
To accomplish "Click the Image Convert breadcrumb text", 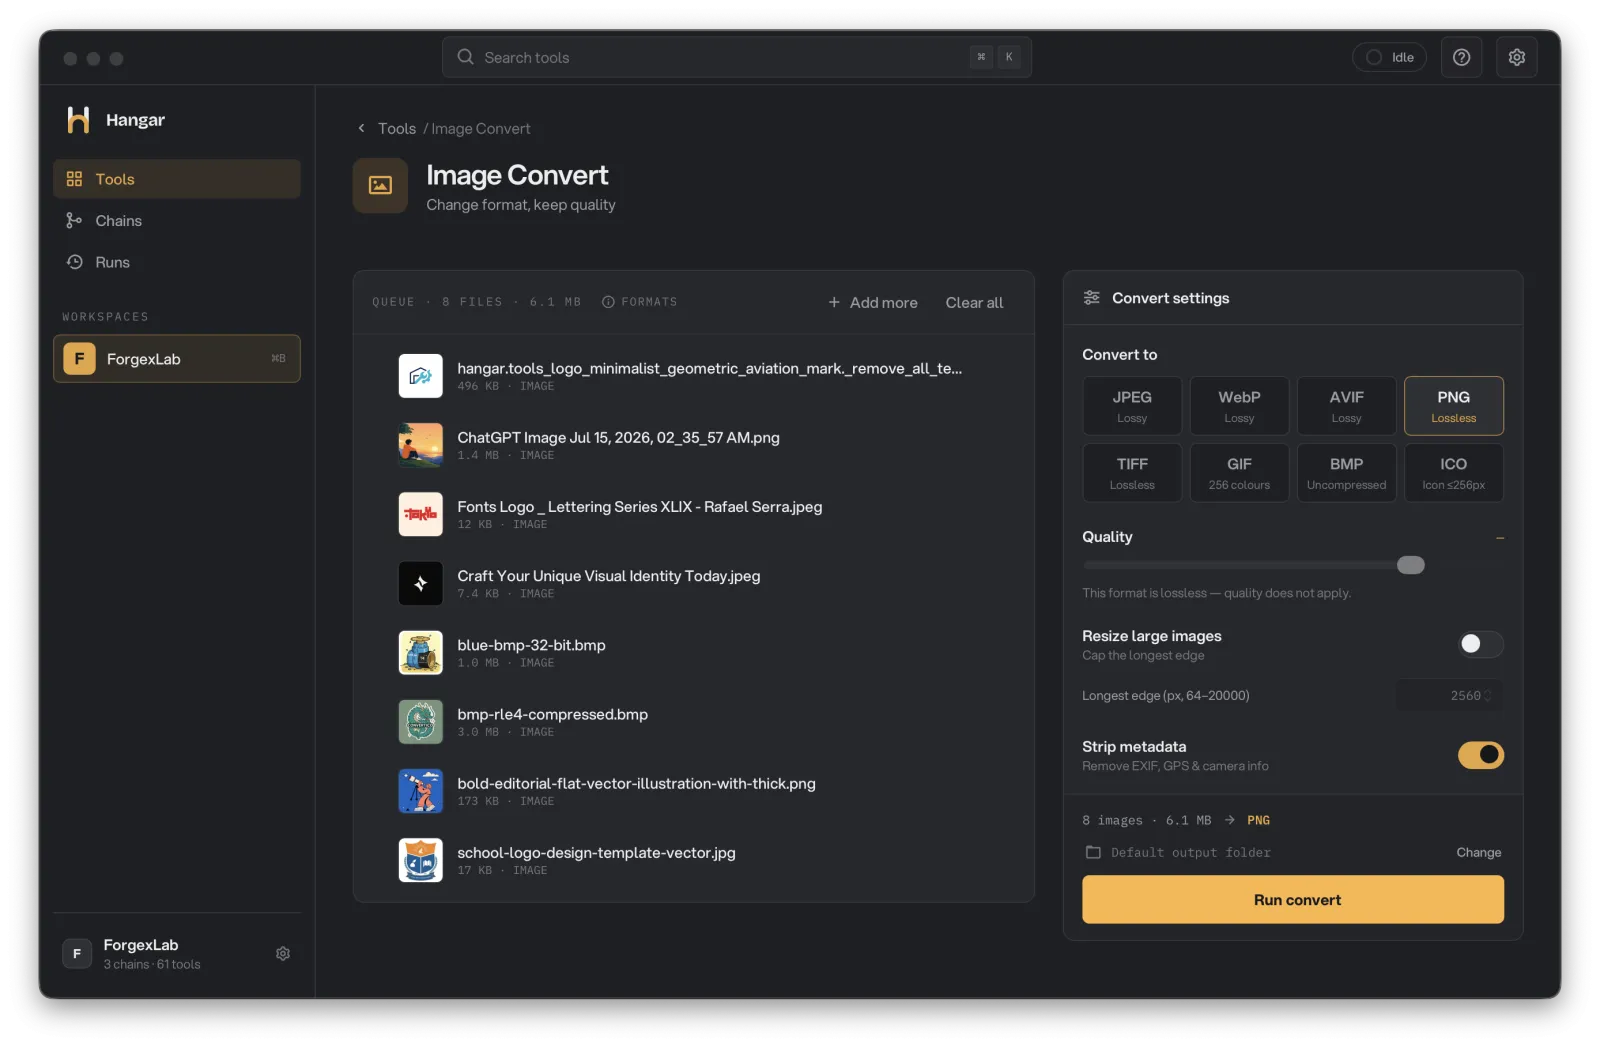I will pos(481,129).
